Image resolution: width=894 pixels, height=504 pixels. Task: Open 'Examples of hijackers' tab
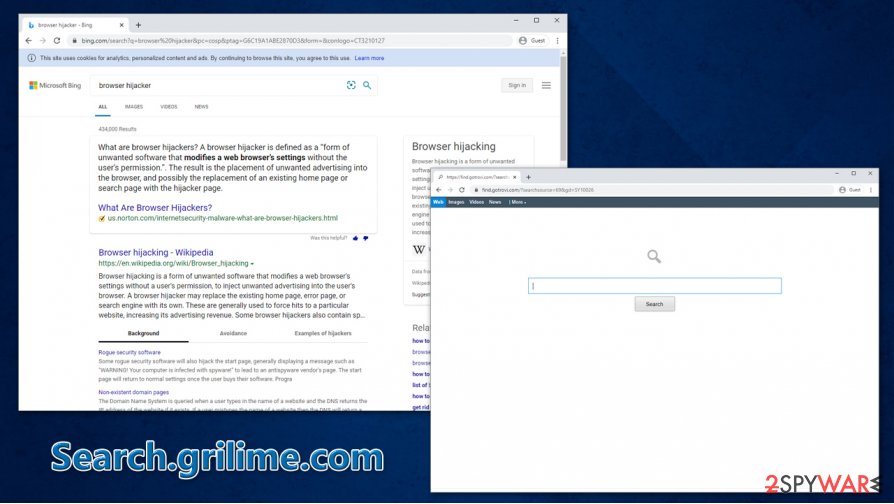pyautogui.click(x=323, y=334)
